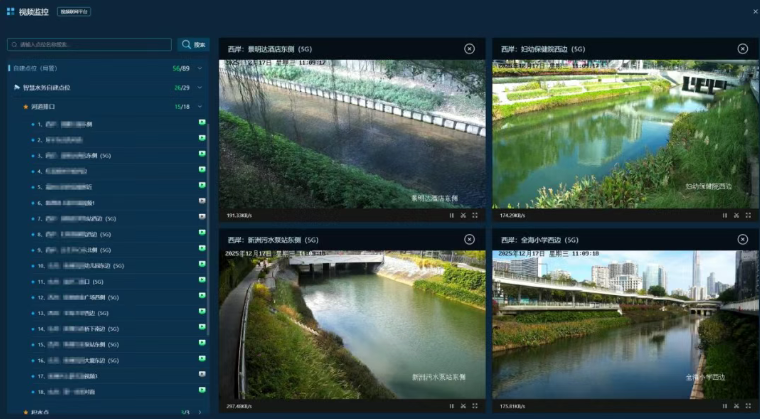Fullscreen the 妇幼保健院西边 video
The width and height of the screenshot is (760, 419).
tap(748, 215)
